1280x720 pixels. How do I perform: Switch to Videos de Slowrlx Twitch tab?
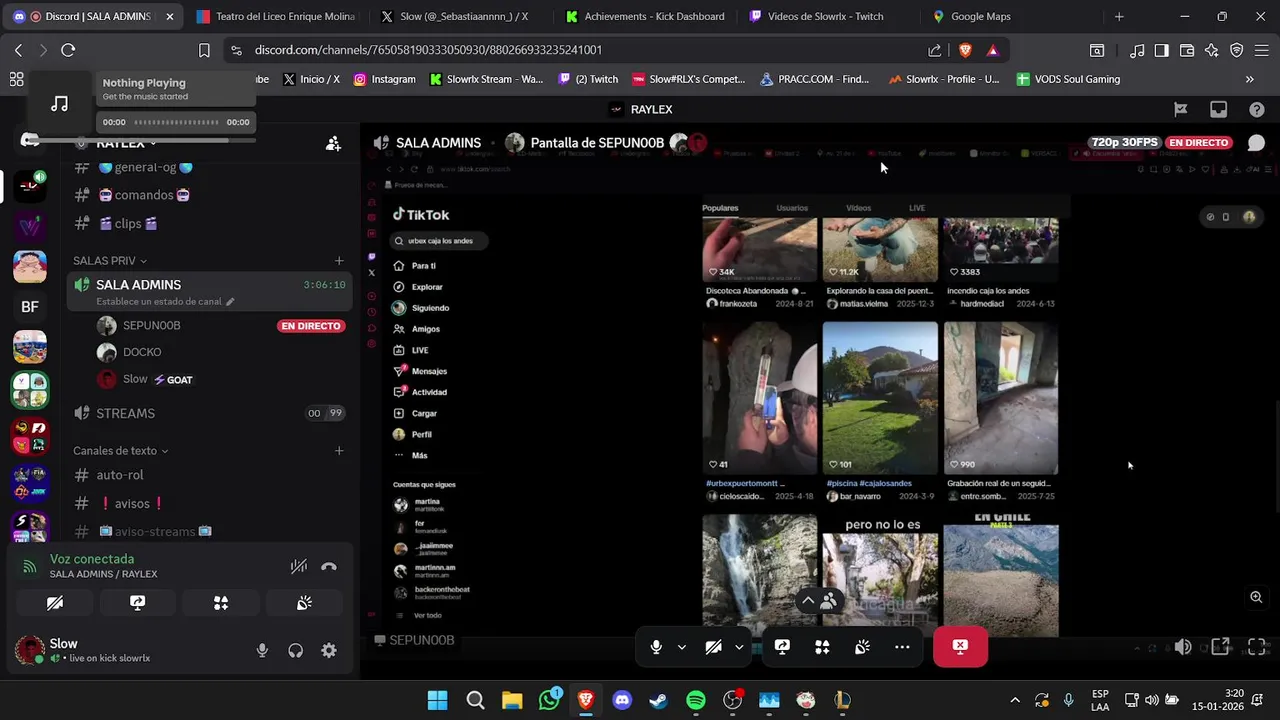pos(828,17)
